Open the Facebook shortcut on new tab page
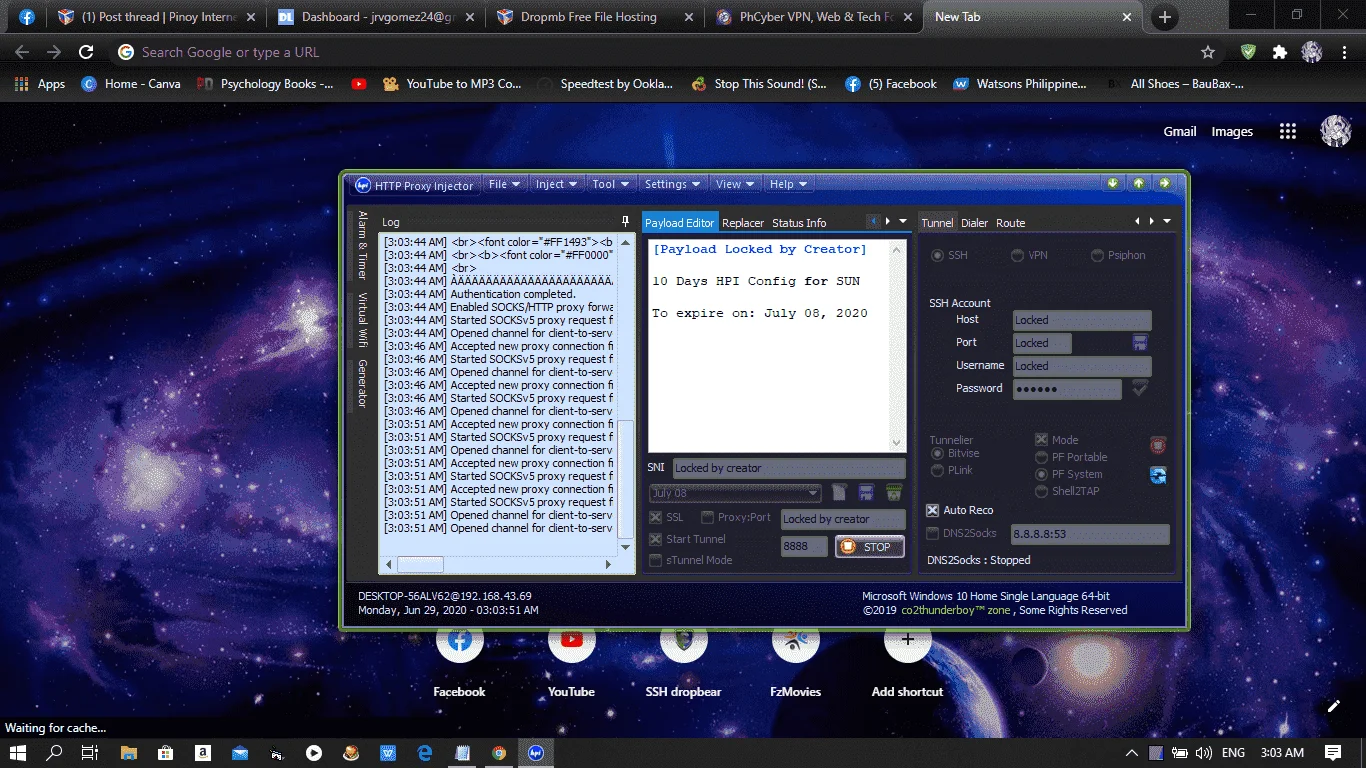The width and height of the screenshot is (1366, 768). (460, 641)
